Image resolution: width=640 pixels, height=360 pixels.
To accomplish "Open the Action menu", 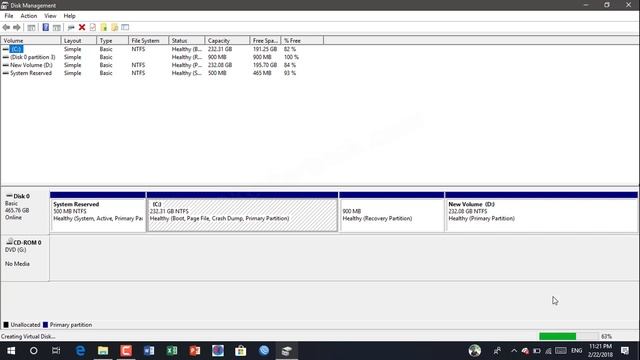I will [x=29, y=16].
